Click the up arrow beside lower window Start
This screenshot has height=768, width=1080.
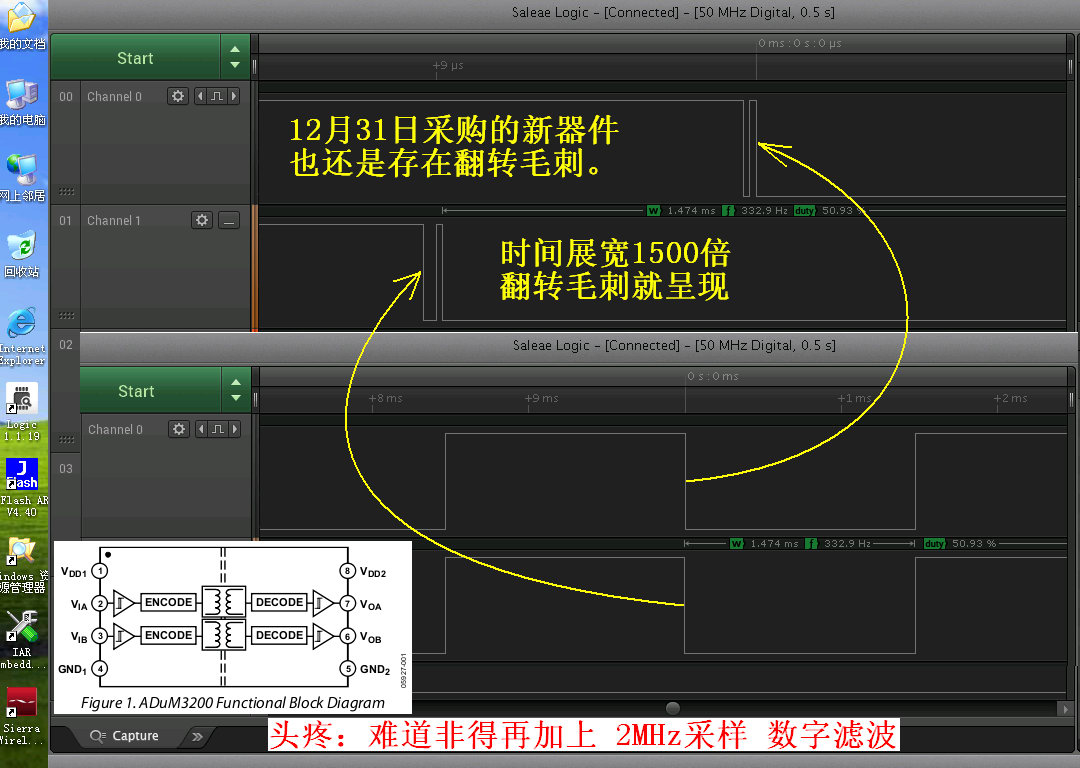click(236, 382)
